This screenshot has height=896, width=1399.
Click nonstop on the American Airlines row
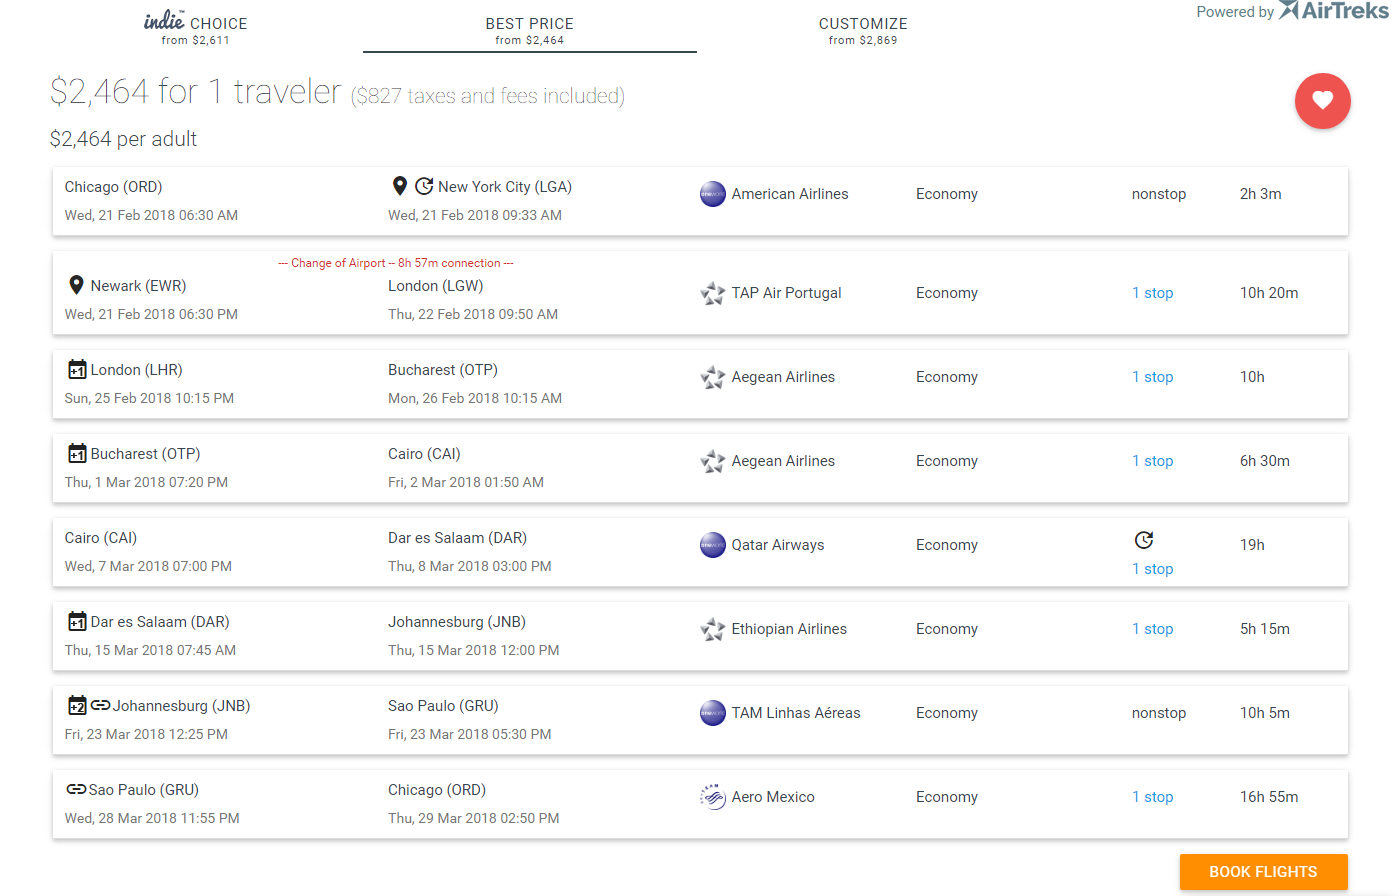(1159, 194)
